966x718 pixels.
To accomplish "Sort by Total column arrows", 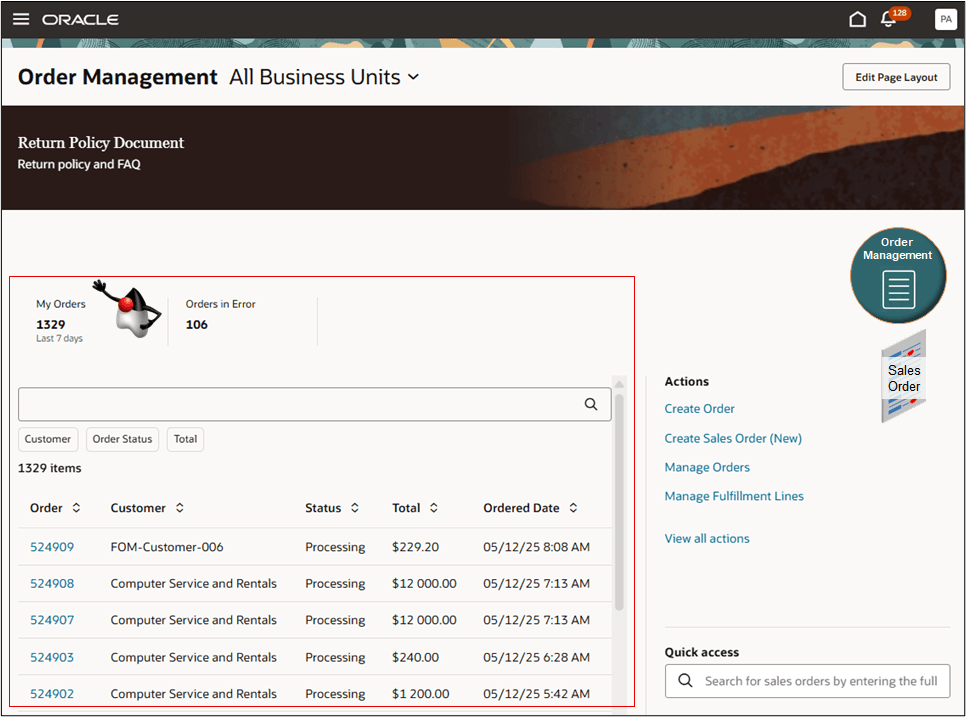I will tap(434, 508).
